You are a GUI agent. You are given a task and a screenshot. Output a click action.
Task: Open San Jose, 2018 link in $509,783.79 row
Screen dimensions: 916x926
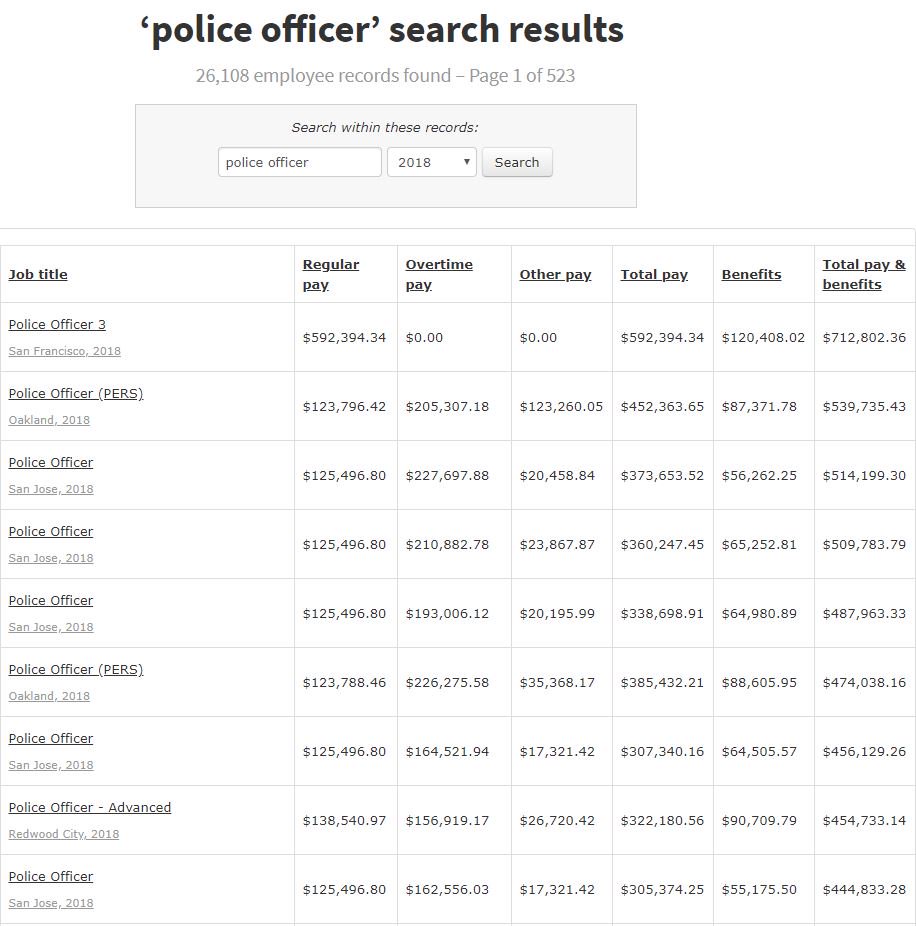51,558
